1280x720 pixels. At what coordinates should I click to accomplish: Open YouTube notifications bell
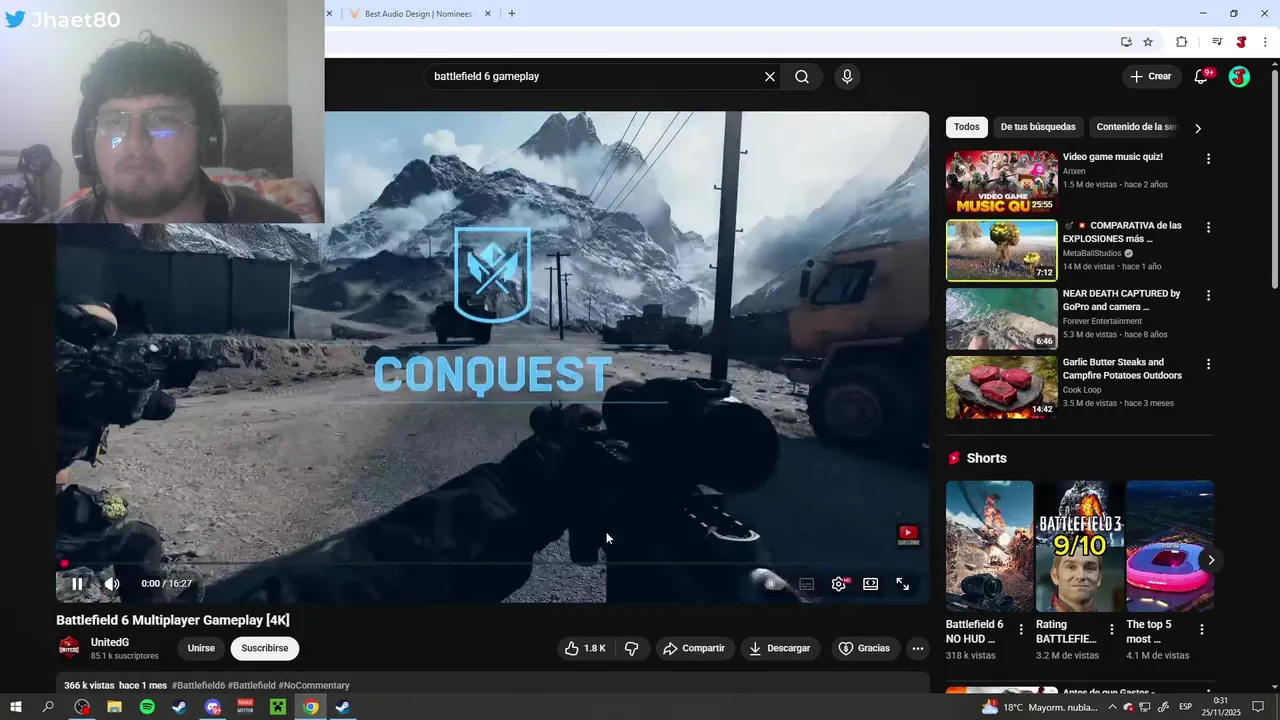[x=1202, y=76]
